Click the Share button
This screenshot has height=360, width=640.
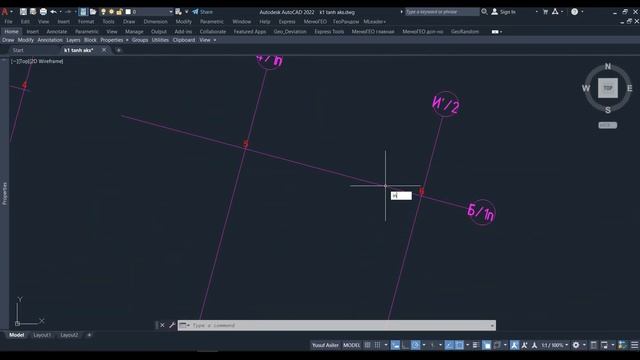click(x=202, y=12)
